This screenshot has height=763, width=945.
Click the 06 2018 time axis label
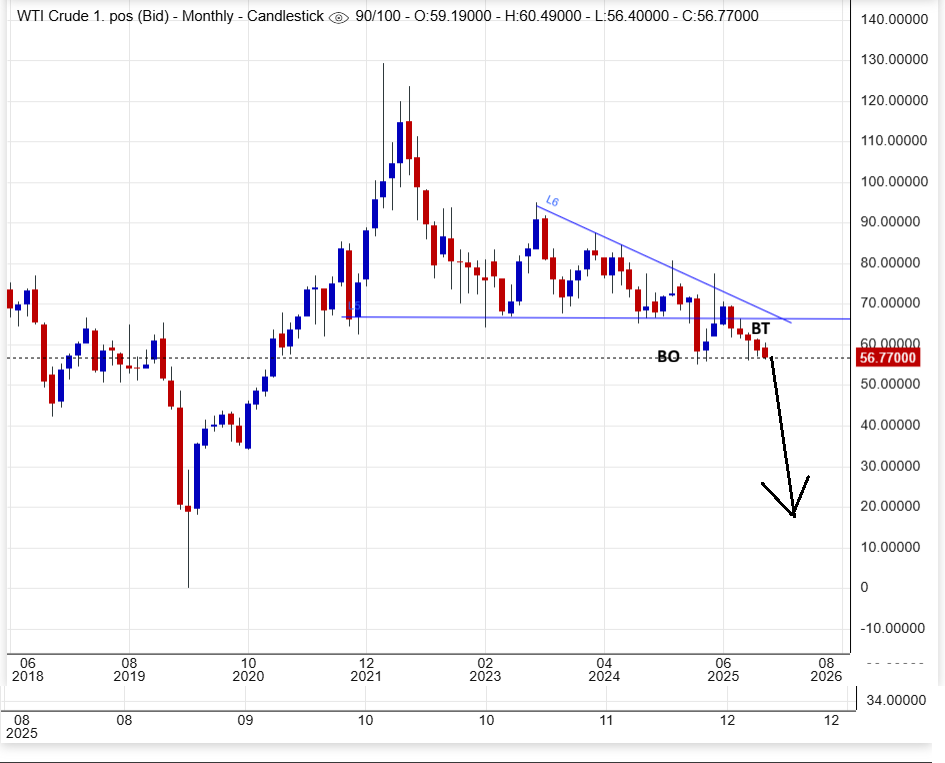point(27,670)
